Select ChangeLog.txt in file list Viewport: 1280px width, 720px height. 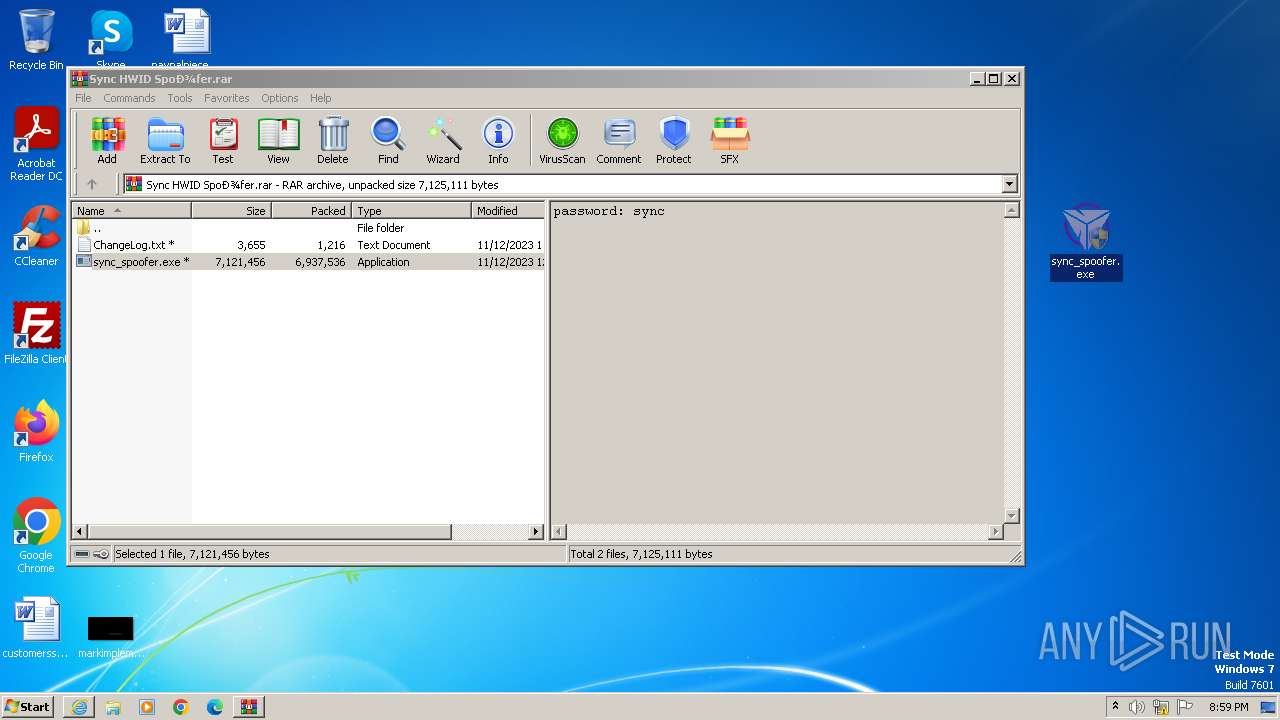[309, 245]
